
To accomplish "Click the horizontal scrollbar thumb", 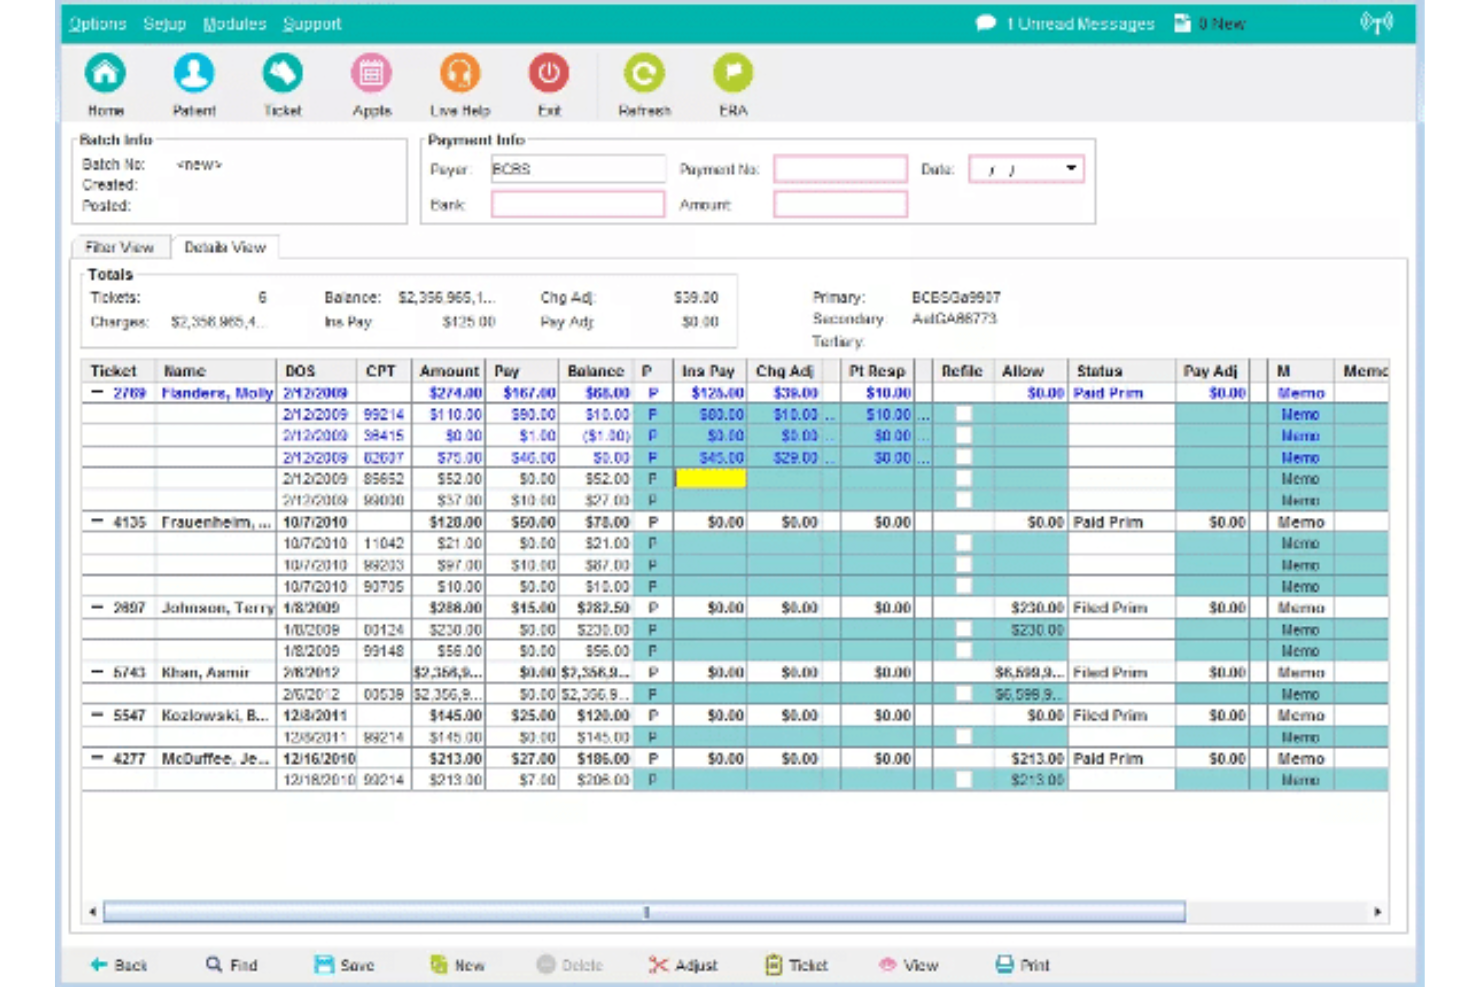I will point(645,912).
